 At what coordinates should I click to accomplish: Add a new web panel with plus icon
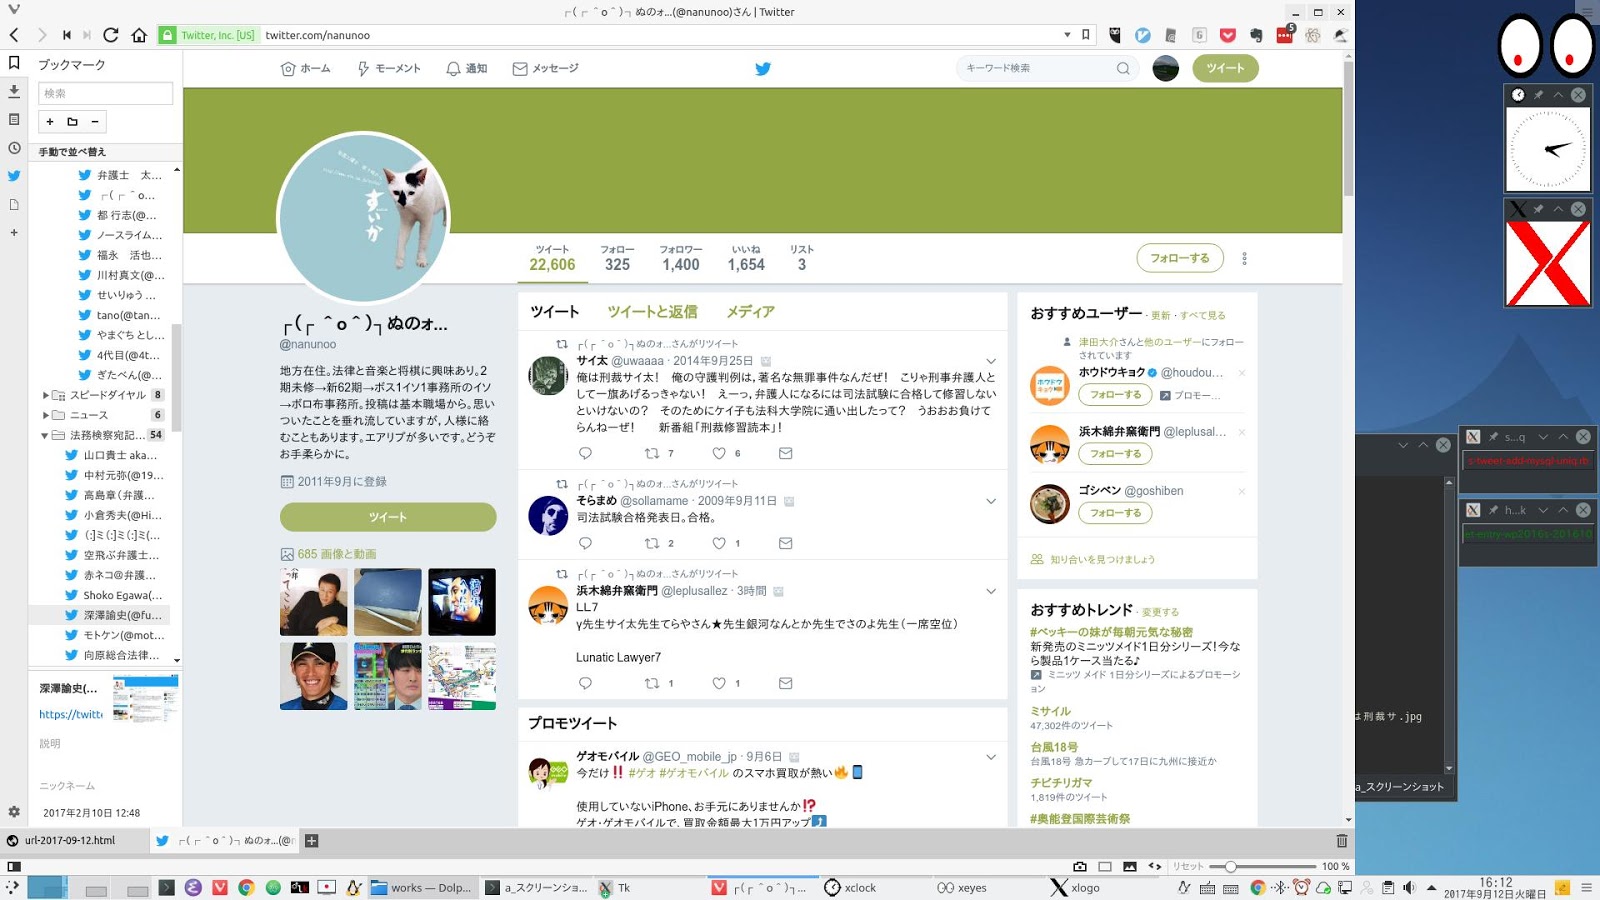14,233
